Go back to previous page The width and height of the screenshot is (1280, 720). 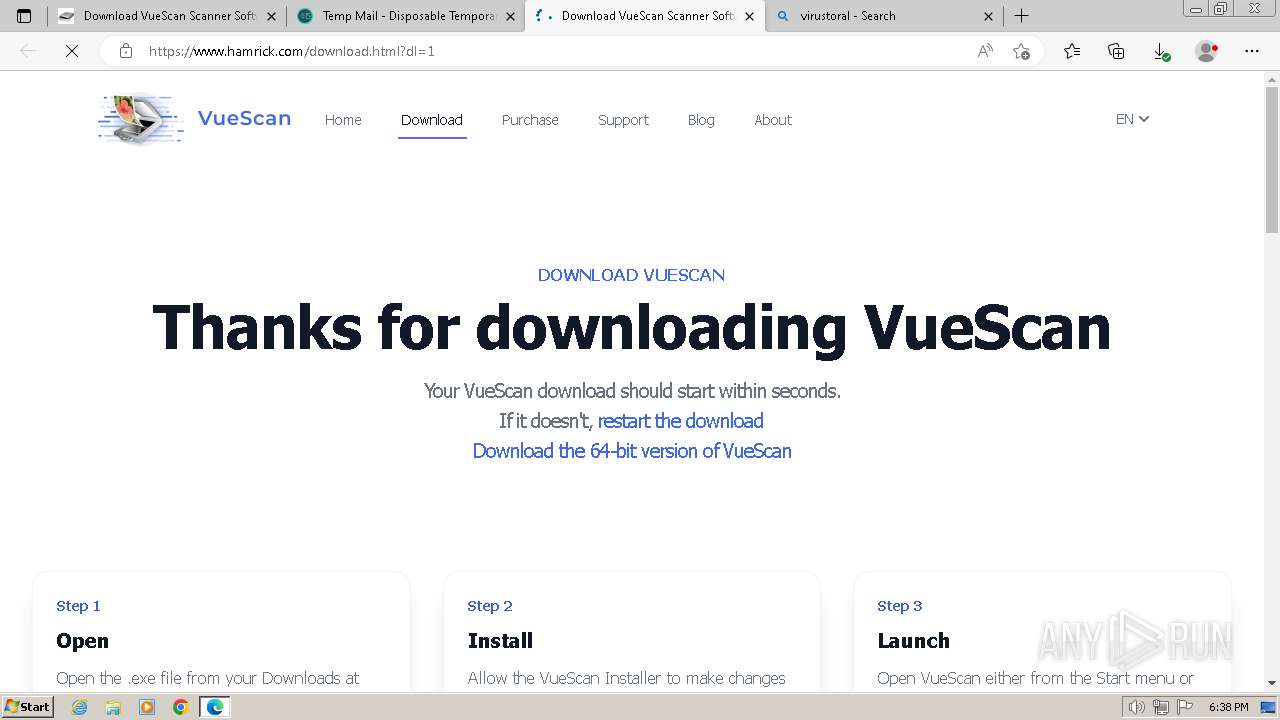pyautogui.click(x=28, y=51)
